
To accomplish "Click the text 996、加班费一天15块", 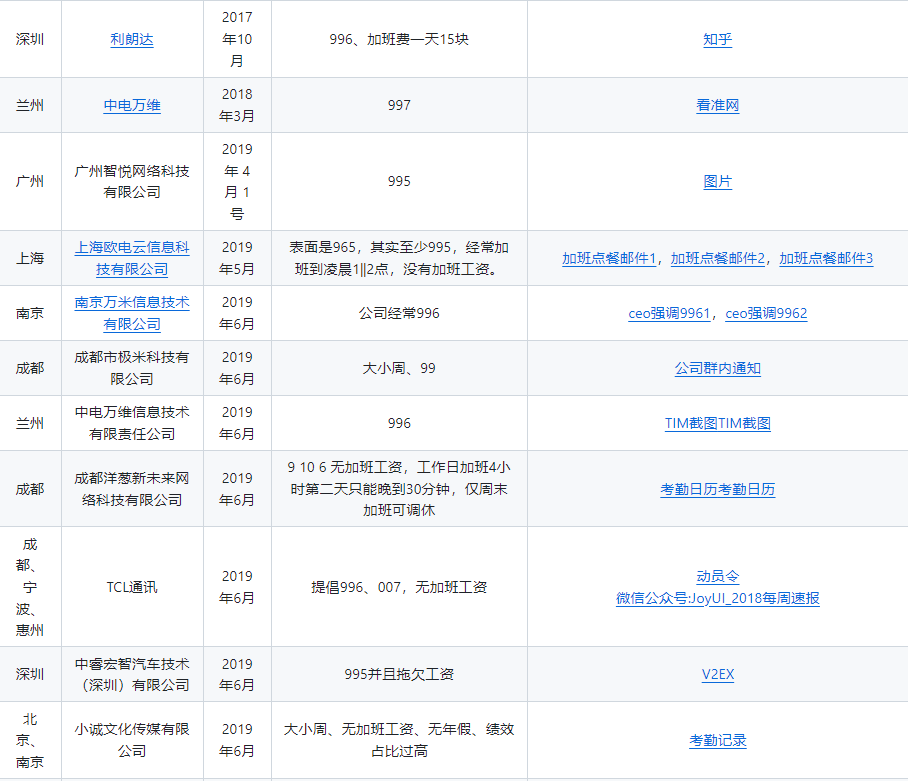I will pyautogui.click(x=399, y=39).
